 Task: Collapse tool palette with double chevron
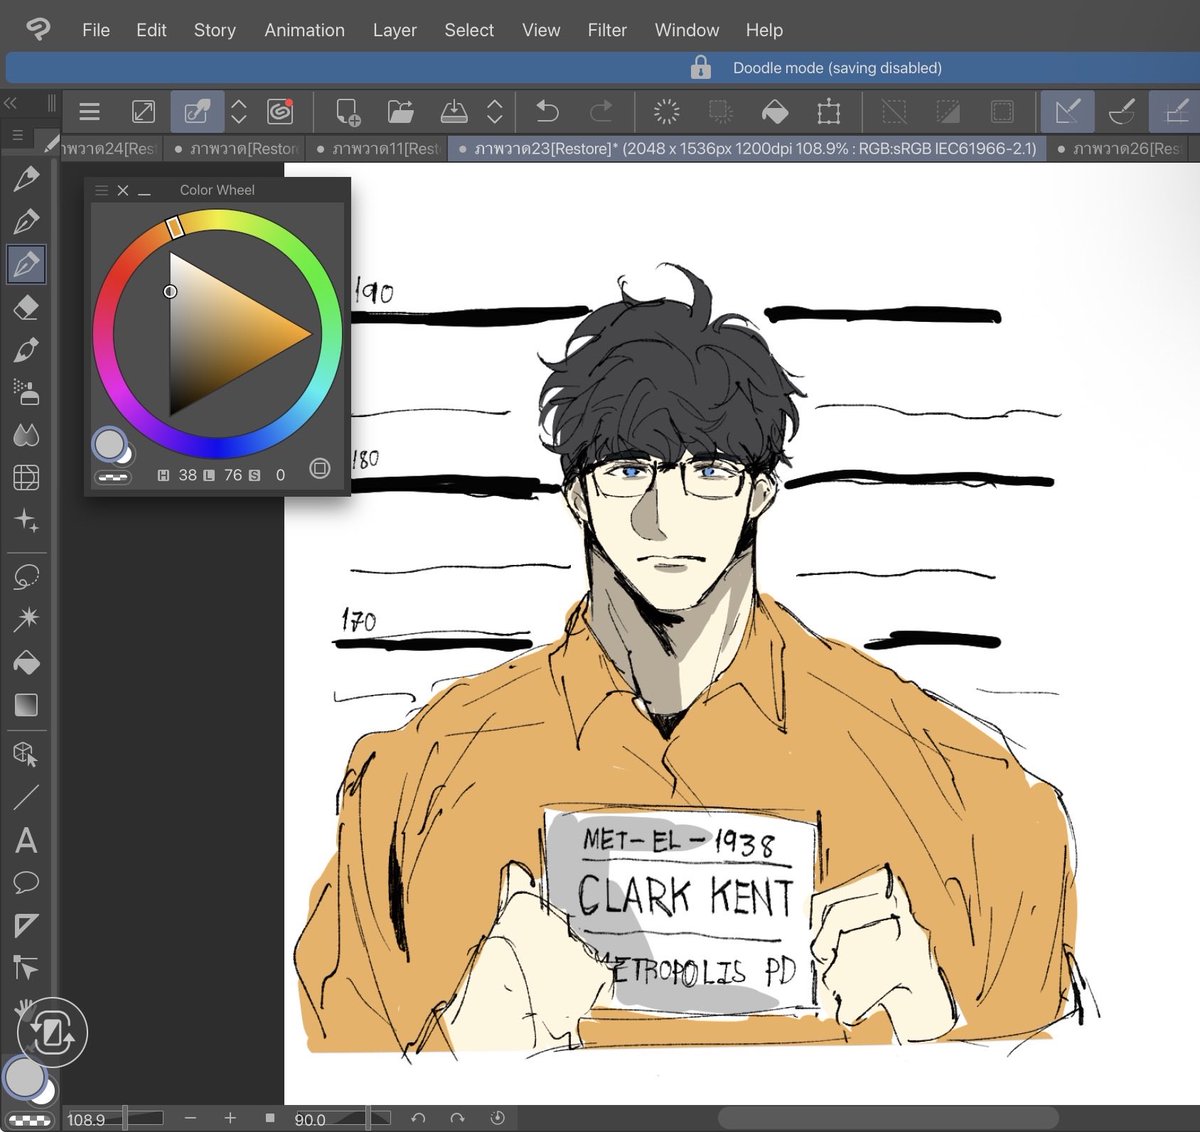(x=11, y=103)
